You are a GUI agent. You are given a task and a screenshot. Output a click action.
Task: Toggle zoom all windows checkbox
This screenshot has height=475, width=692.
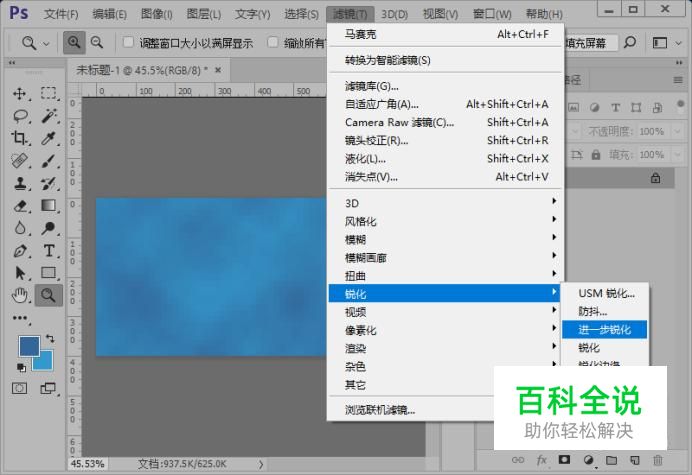273,42
